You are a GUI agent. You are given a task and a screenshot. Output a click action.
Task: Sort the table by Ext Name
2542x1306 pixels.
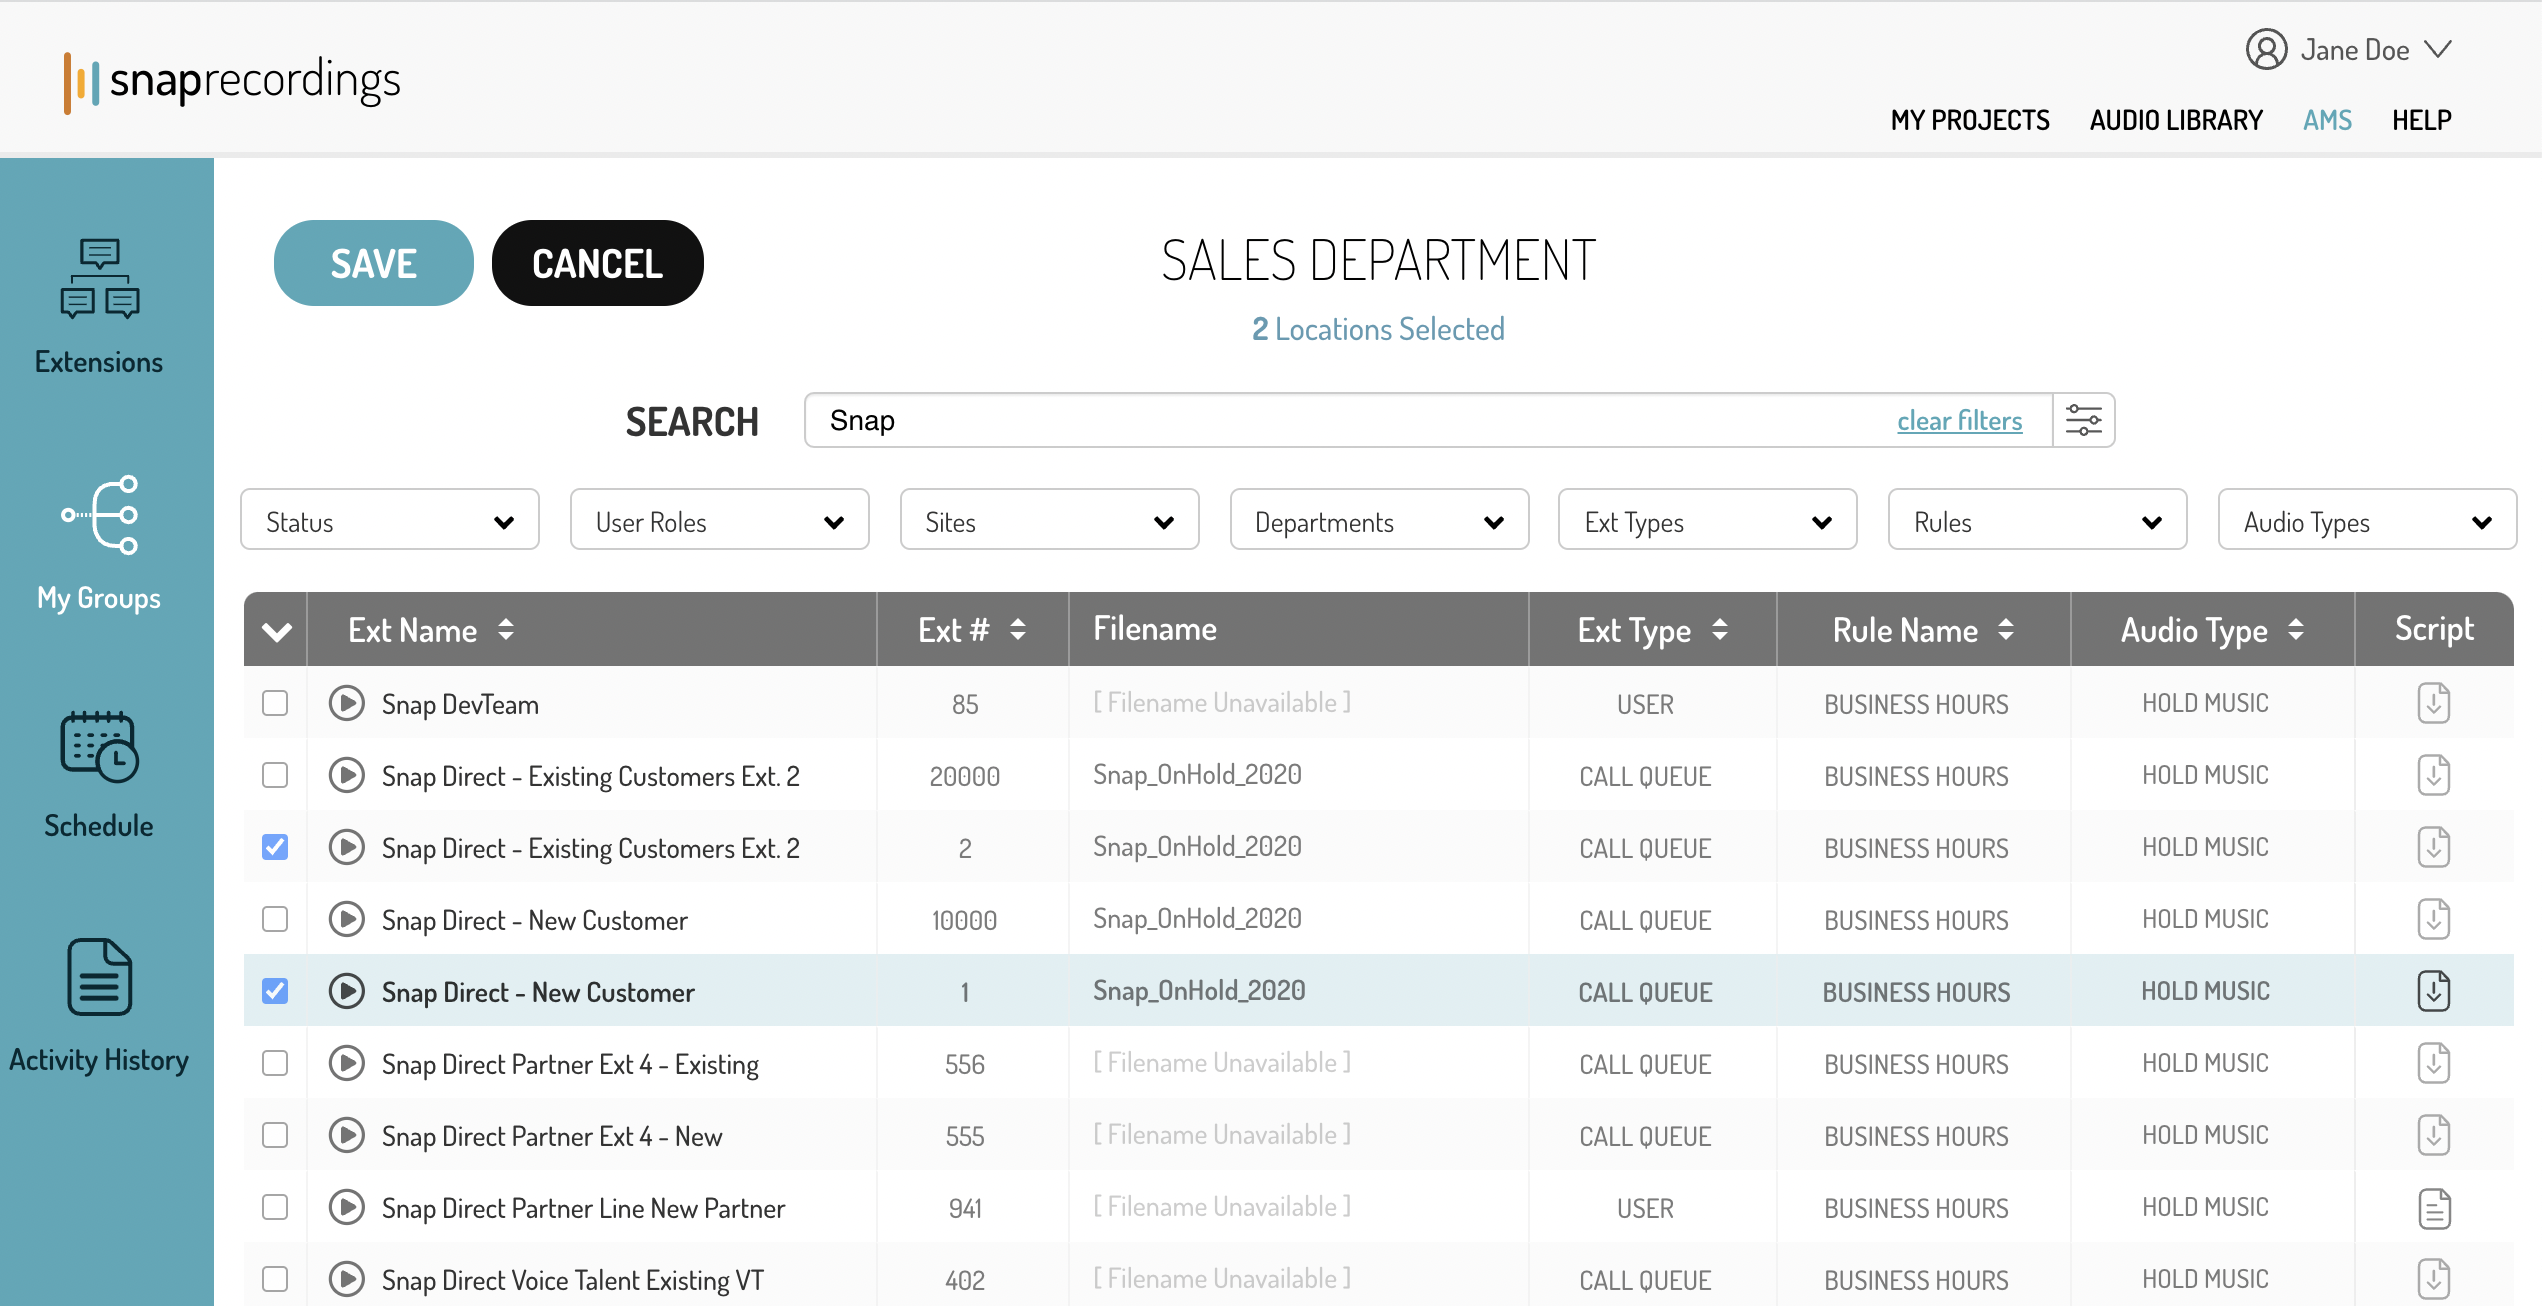505,630
